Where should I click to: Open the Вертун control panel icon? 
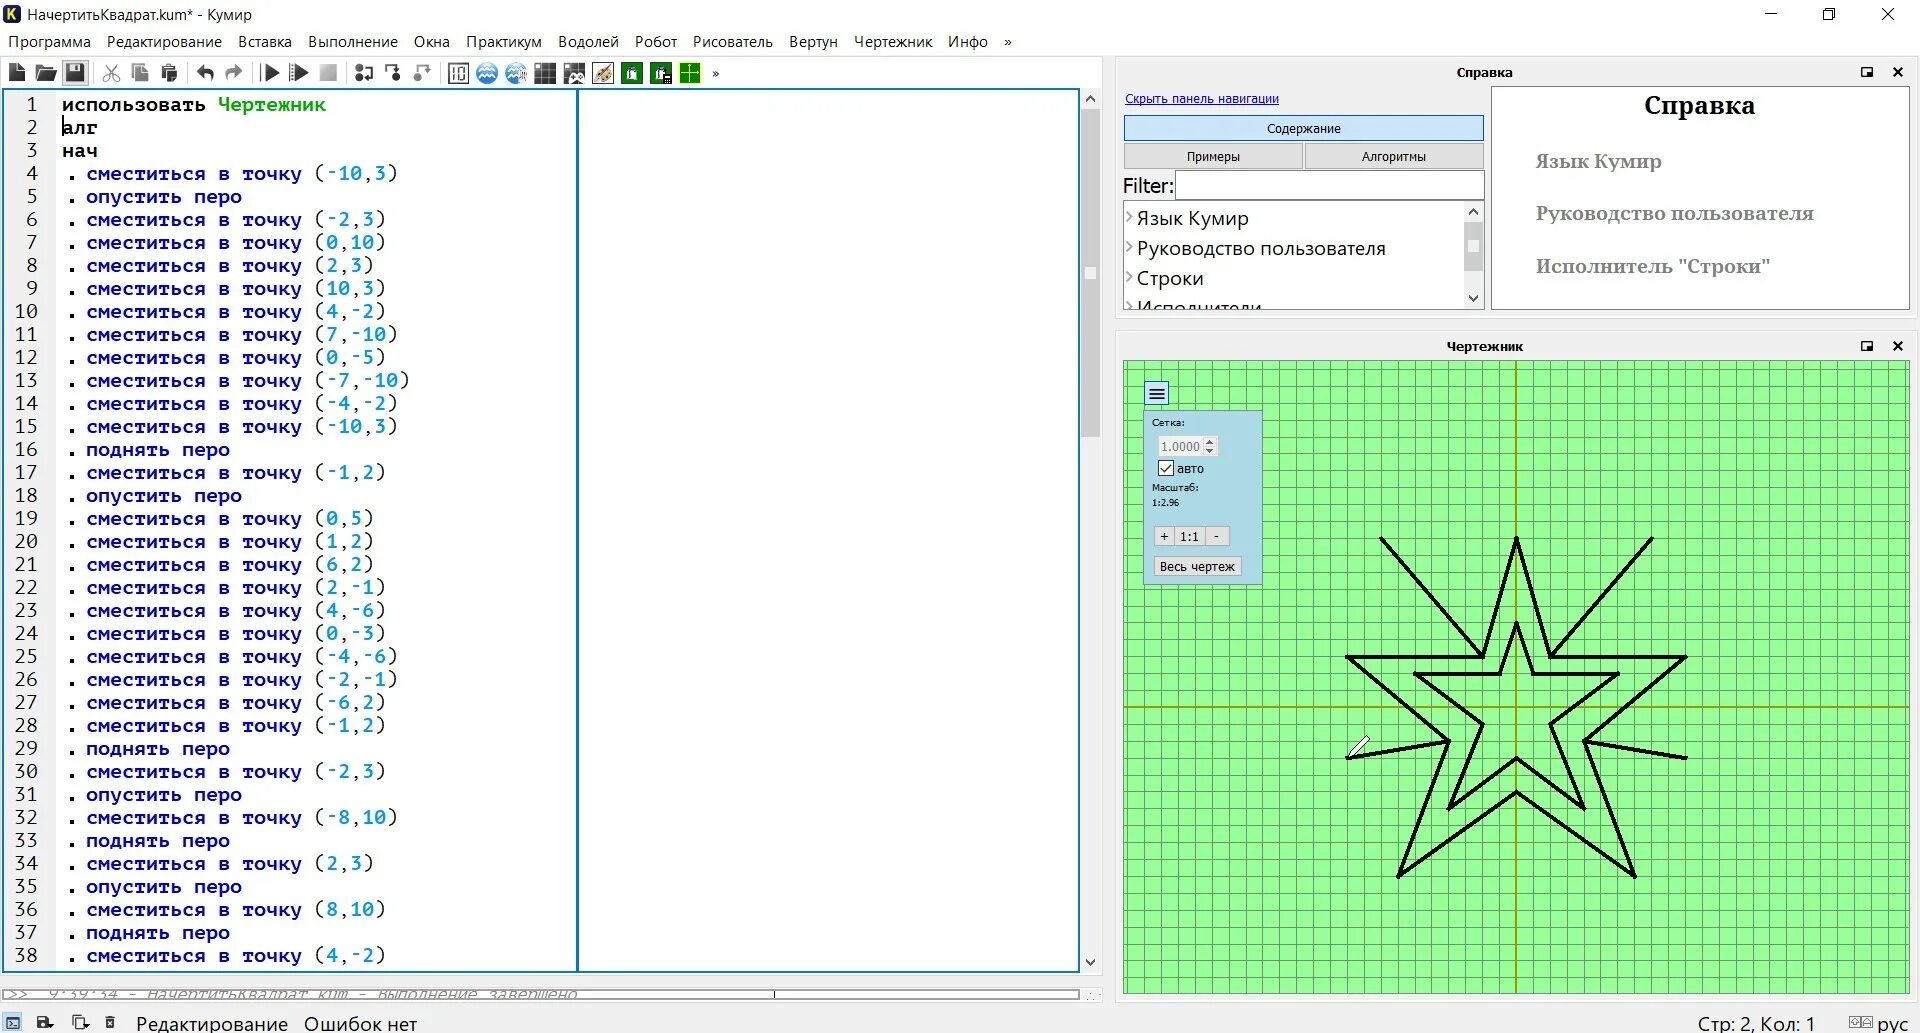(661, 73)
